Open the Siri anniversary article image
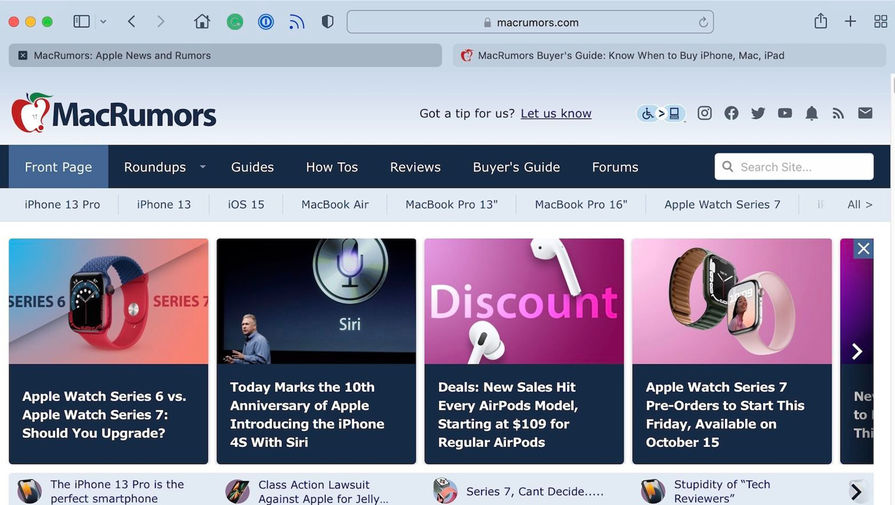The width and height of the screenshot is (895, 505). coord(316,301)
